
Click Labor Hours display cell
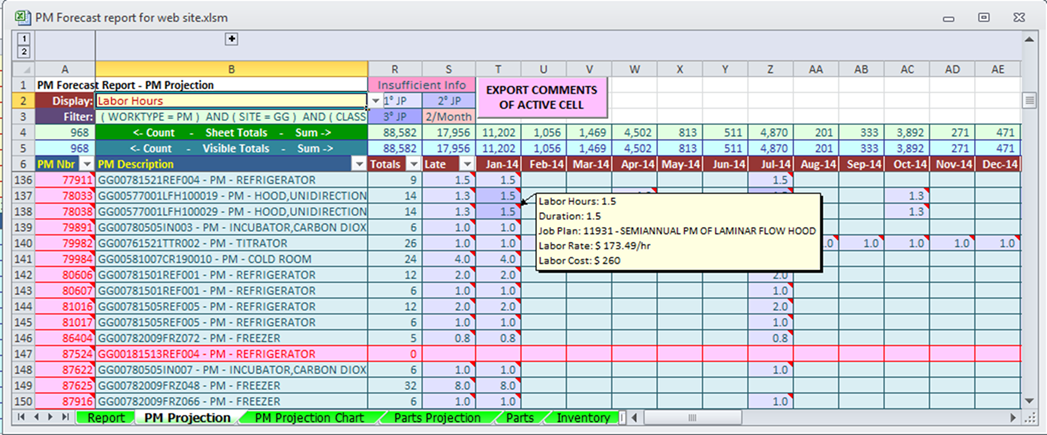click(x=232, y=100)
